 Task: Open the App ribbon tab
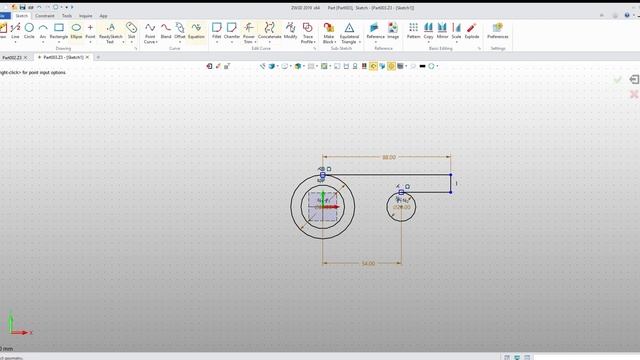103,16
